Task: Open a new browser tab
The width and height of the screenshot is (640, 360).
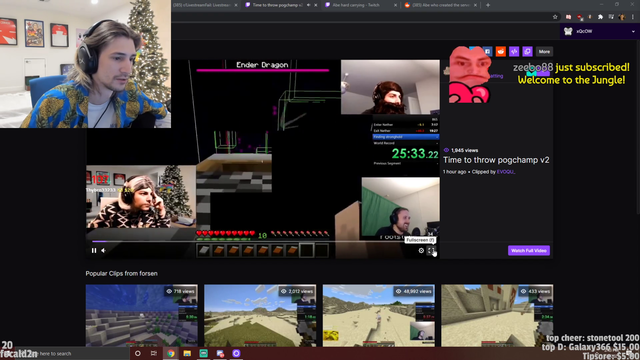Action: point(488,5)
